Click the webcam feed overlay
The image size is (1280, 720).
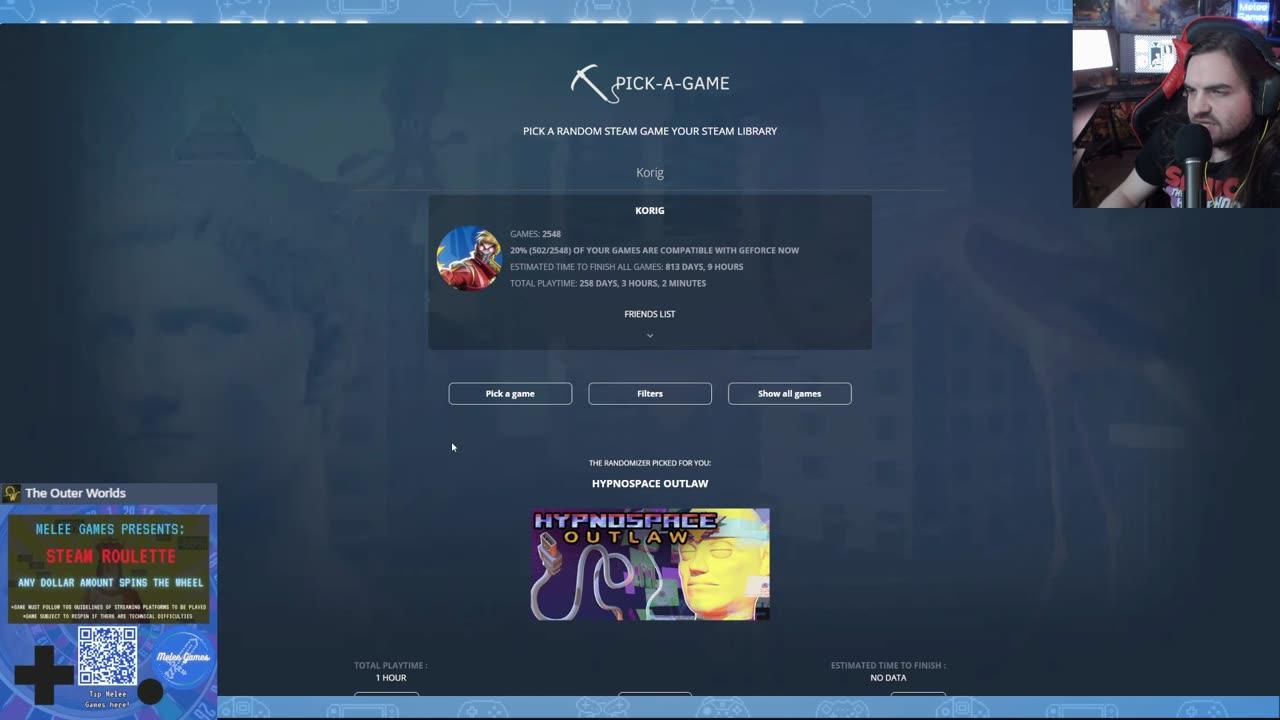coord(1176,104)
